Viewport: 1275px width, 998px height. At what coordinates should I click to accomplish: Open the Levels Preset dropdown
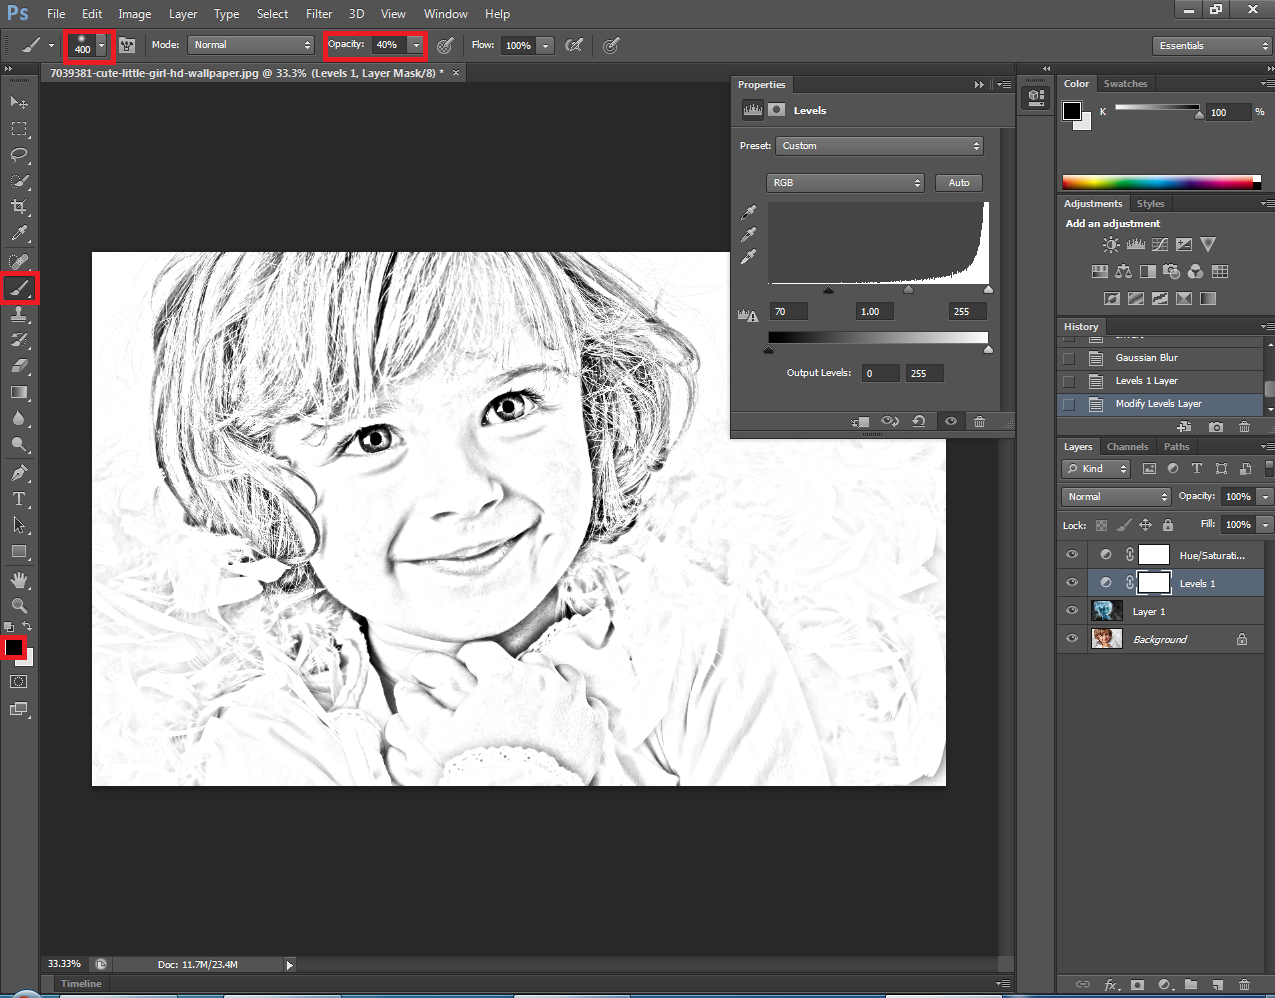tap(879, 146)
